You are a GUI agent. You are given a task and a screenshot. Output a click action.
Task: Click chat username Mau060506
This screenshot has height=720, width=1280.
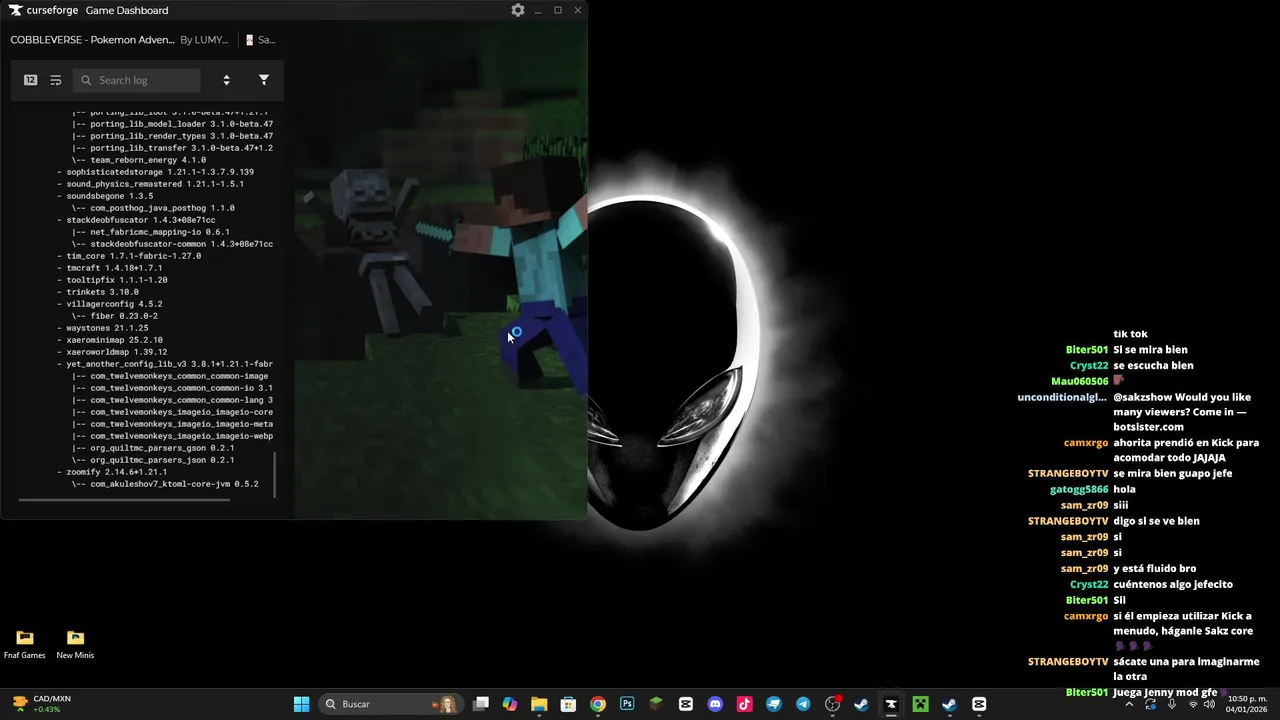tap(1080, 381)
